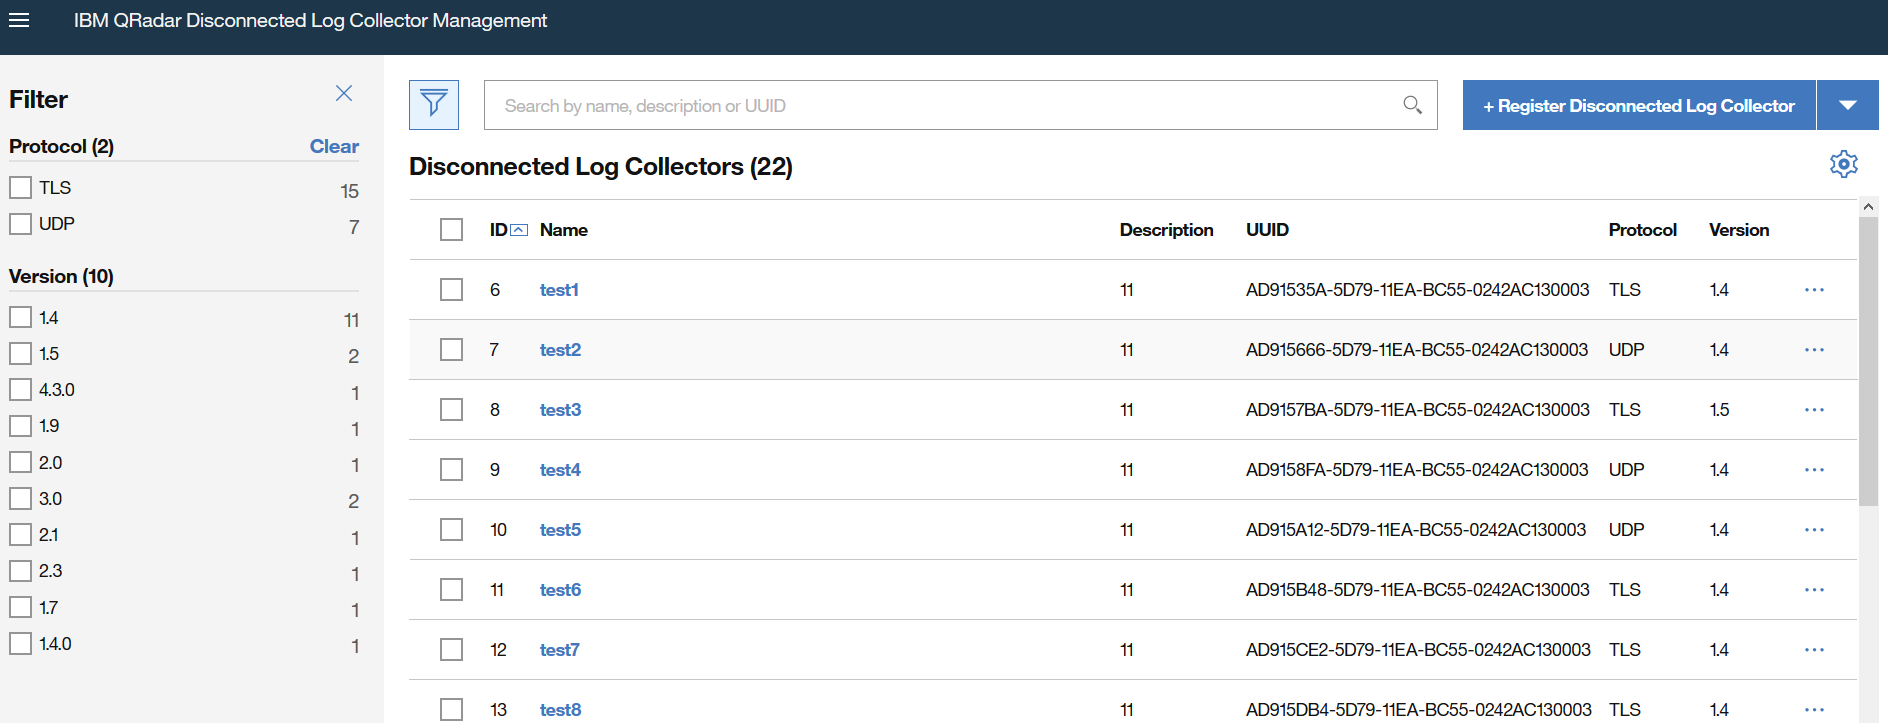
Task: Enable the TLS protocol filter
Action: click(x=21, y=188)
